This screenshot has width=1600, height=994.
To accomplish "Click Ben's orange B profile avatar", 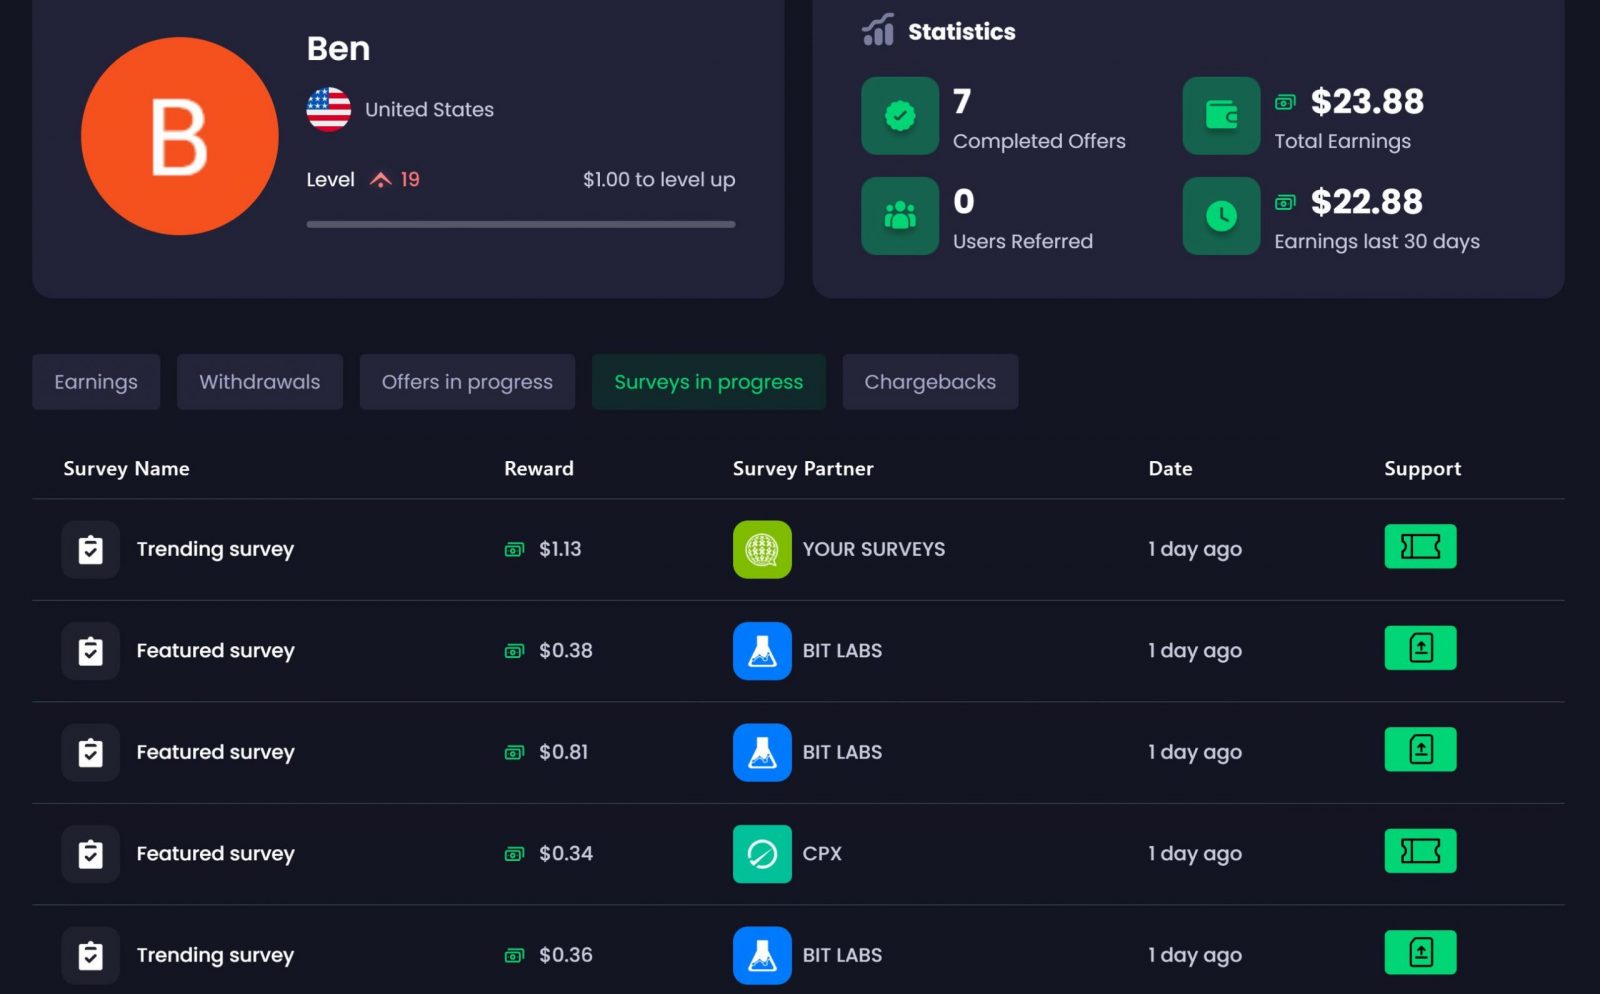I will point(180,136).
